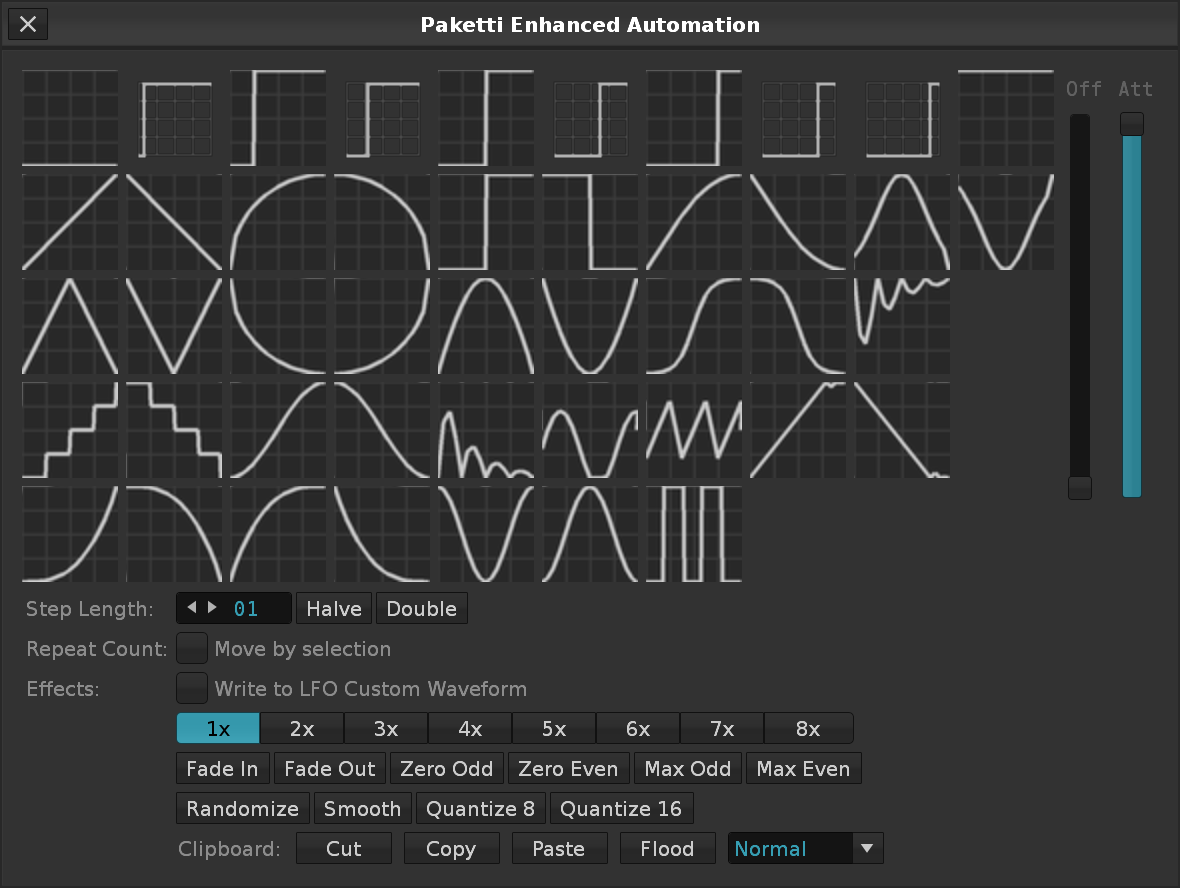The height and width of the screenshot is (888, 1180).
Task: Close the Paketti Enhanced Automation dialog
Action: pos(28,24)
